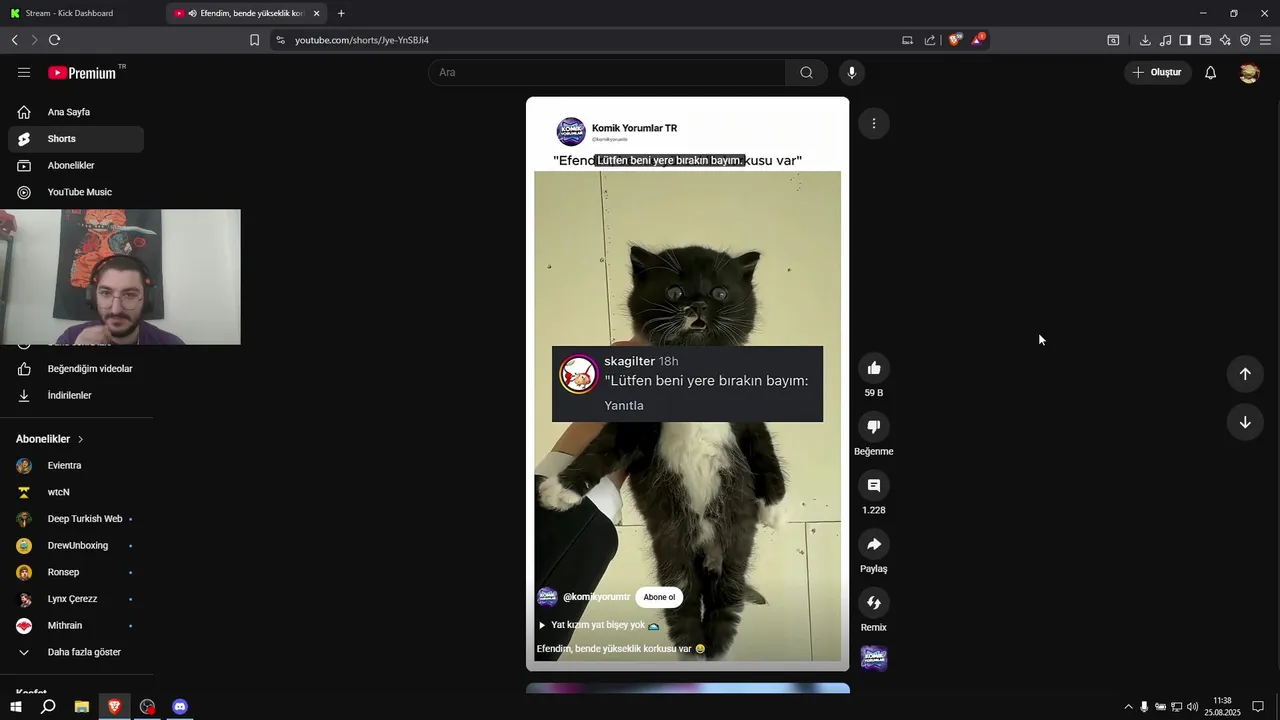Mute the YouTube tab audio icon
The height and width of the screenshot is (720, 1280).
[192, 13]
